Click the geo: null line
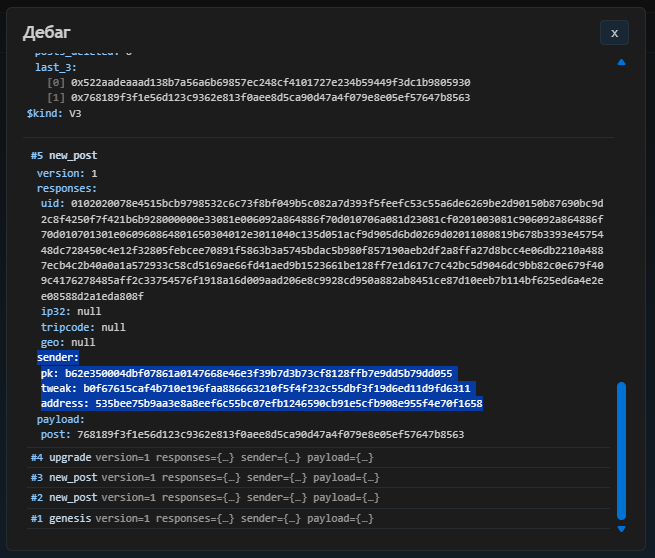This screenshot has width=655, height=558. (x=68, y=342)
